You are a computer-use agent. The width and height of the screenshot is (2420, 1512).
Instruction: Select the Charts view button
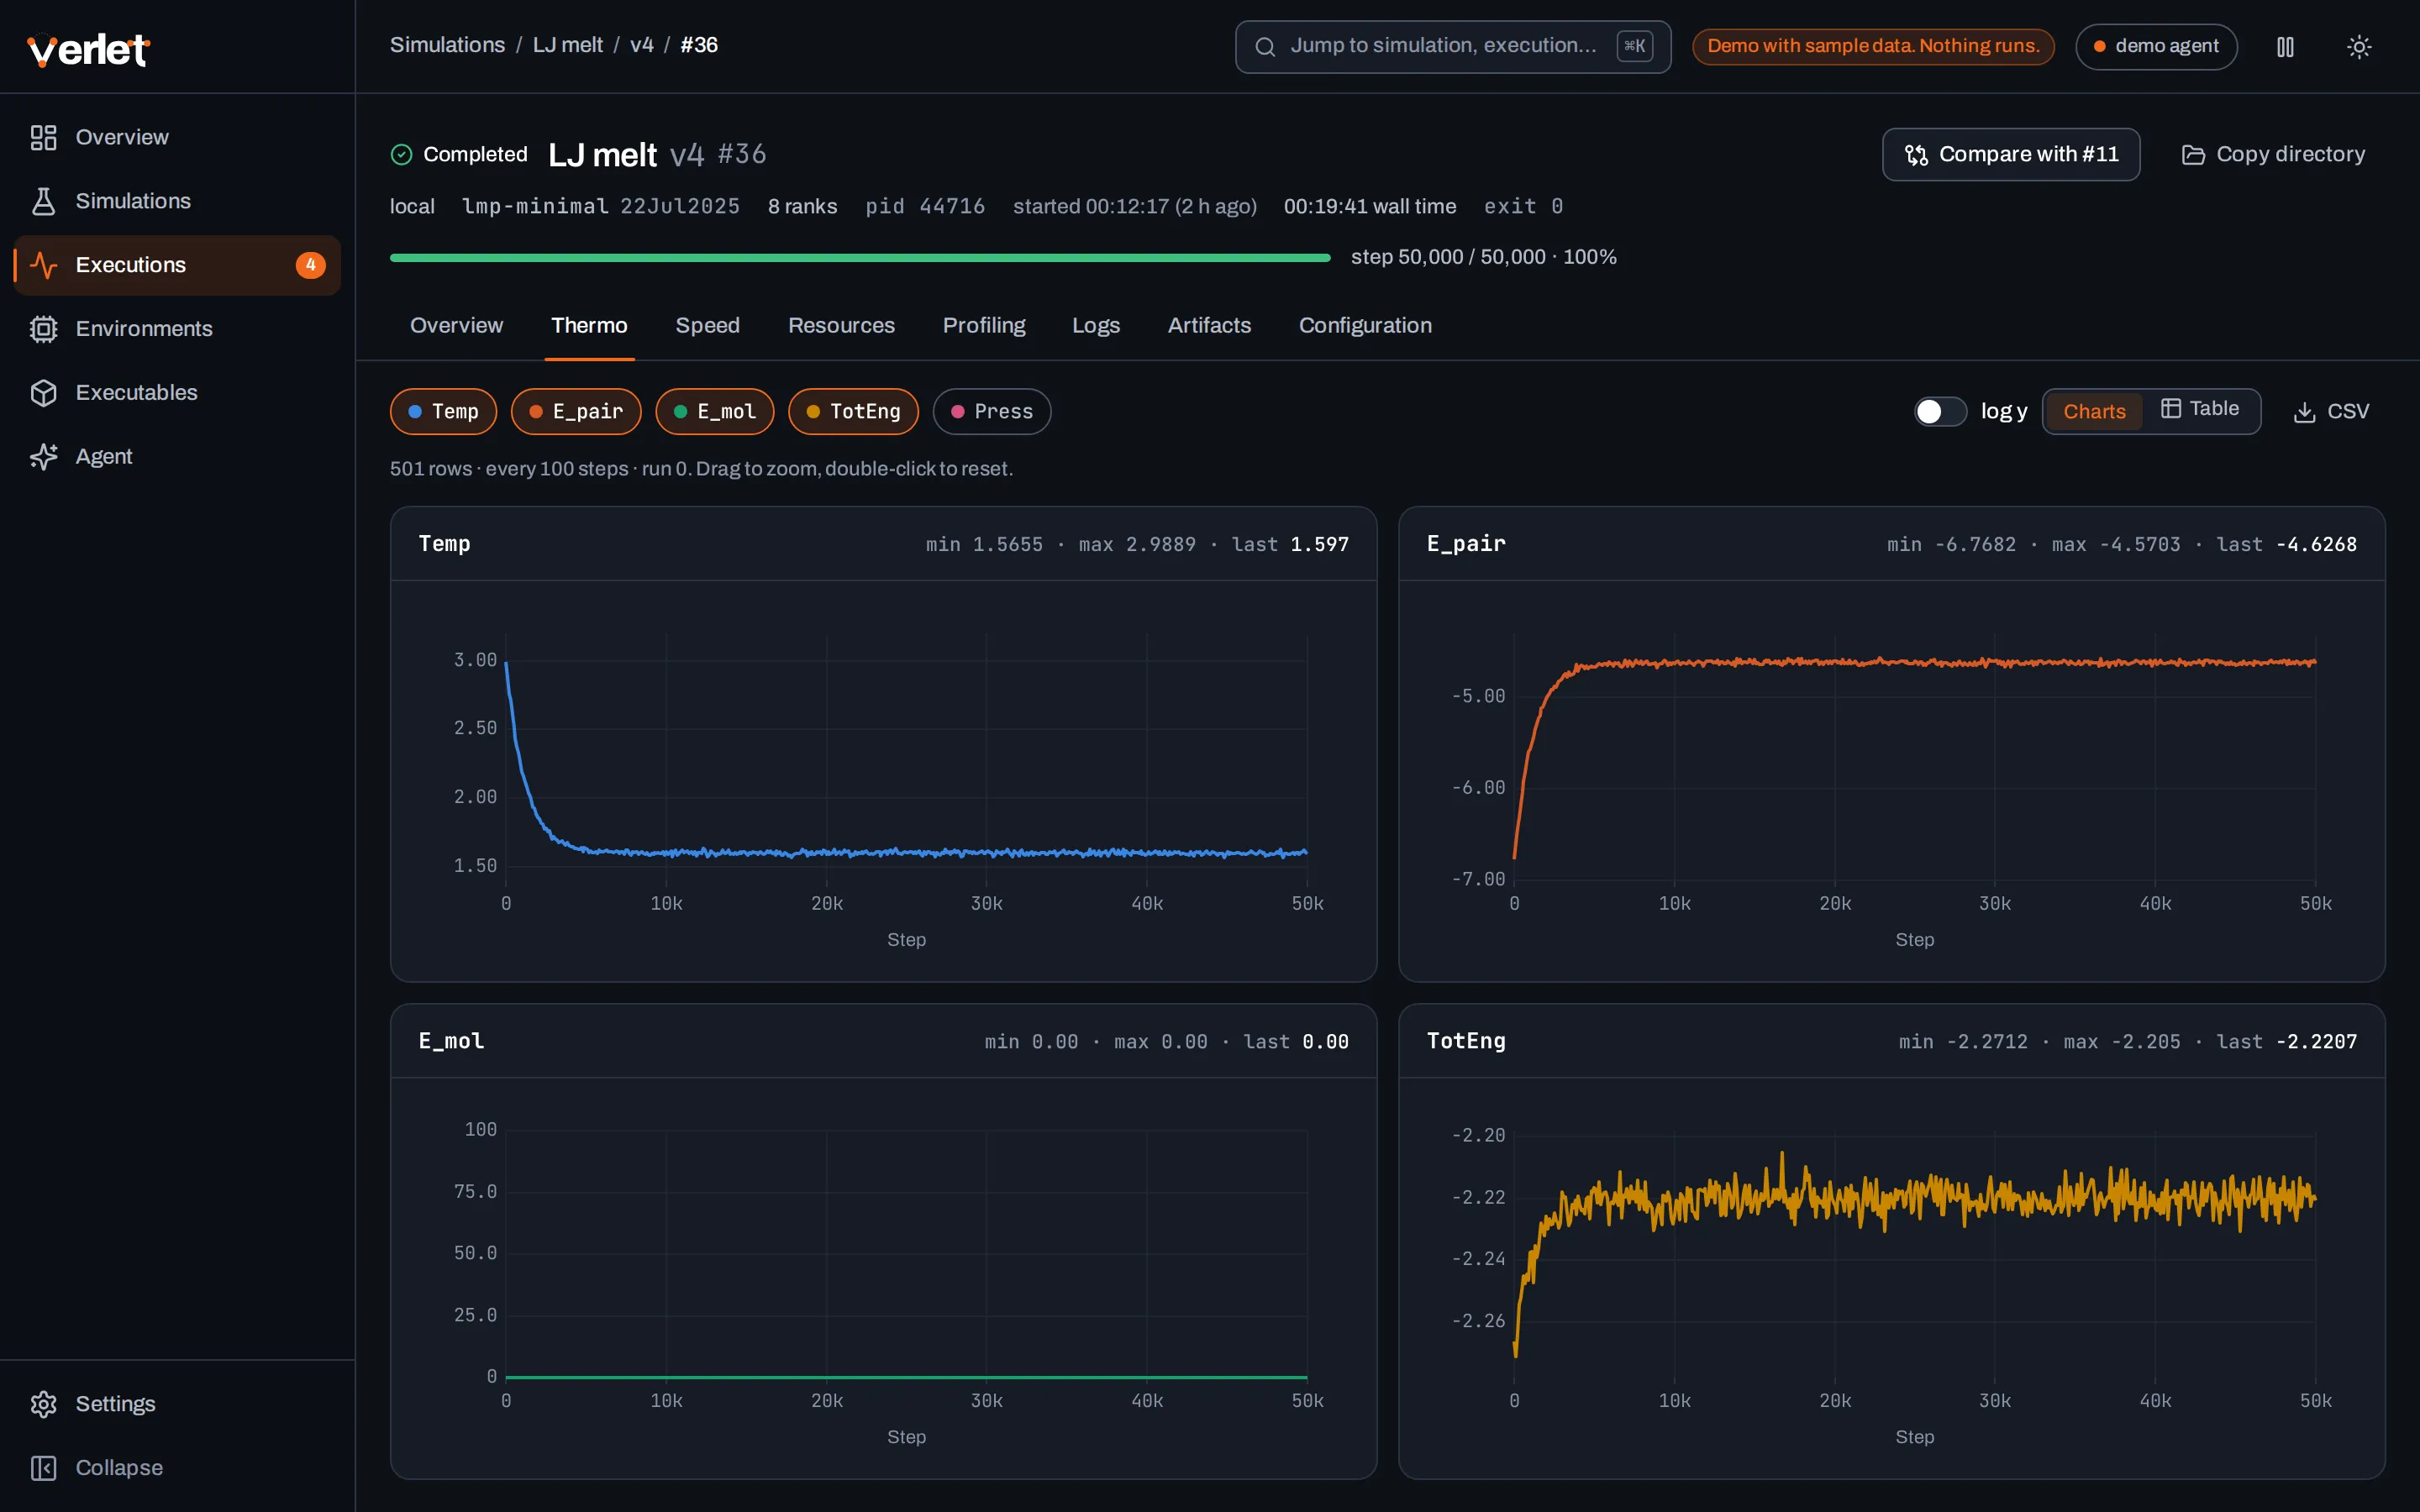(2094, 412)
